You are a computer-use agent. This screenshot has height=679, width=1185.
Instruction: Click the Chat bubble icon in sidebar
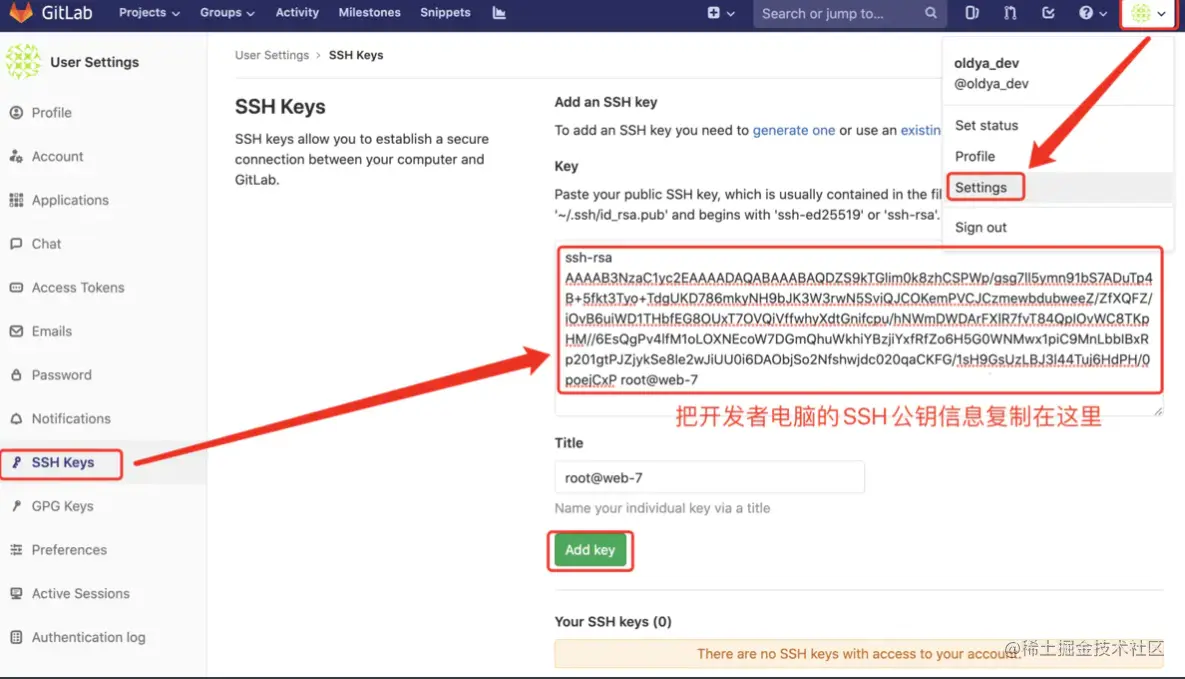click(16, 243)
